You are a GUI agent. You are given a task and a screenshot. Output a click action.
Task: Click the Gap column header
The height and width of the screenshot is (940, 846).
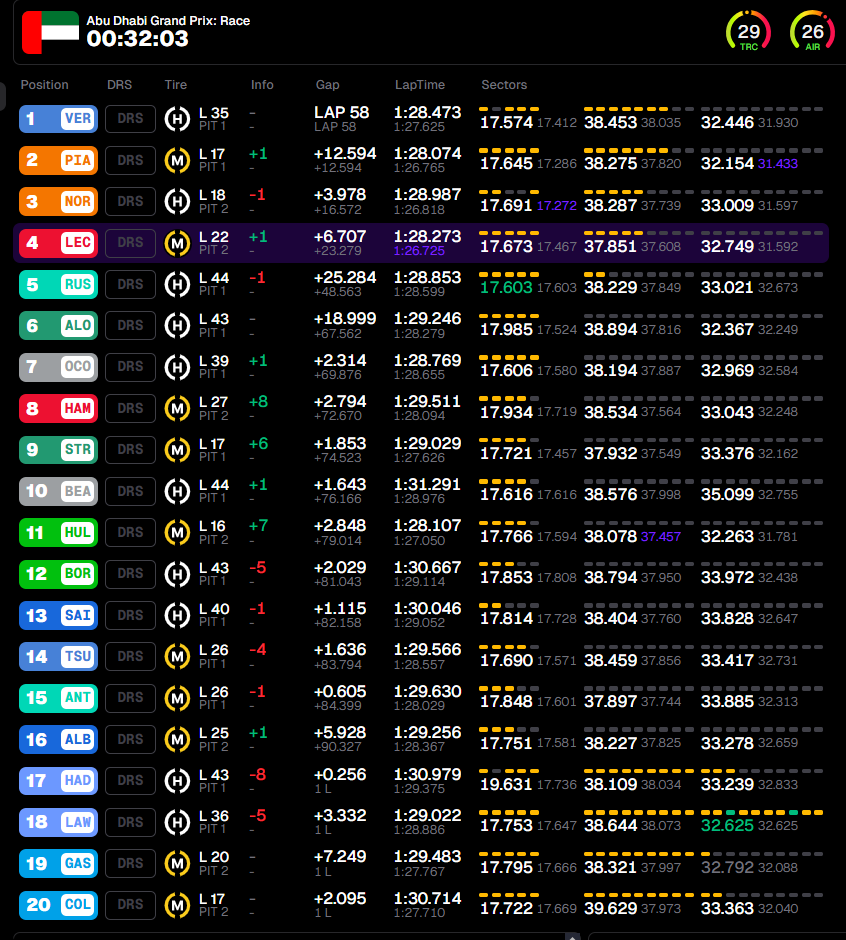click(327, 85)
